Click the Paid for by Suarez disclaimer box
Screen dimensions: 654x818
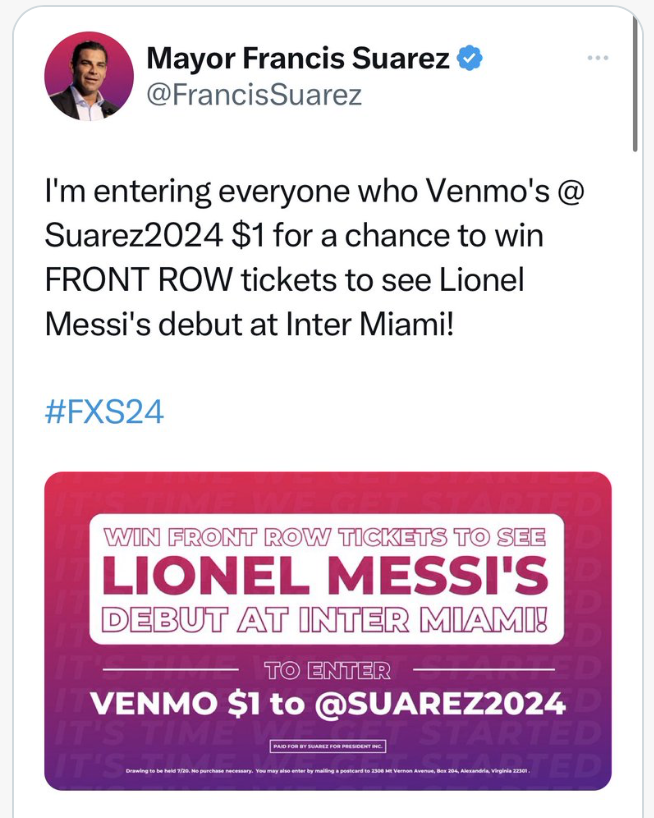point(328,747)
